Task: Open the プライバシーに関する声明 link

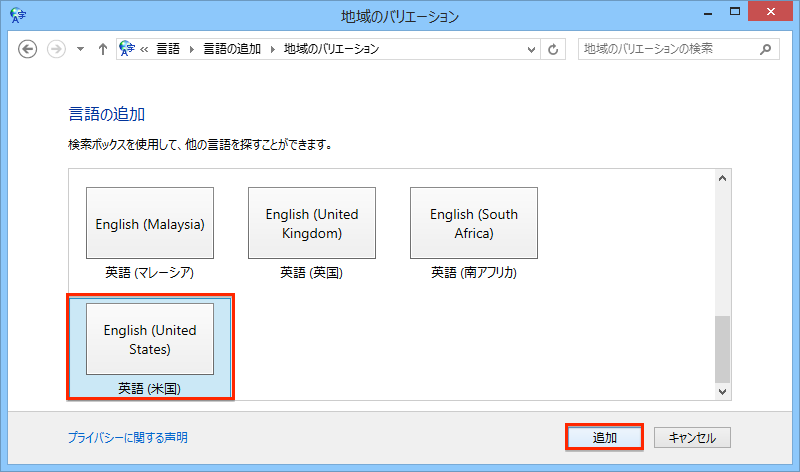Action: click(x=127, y=438)
